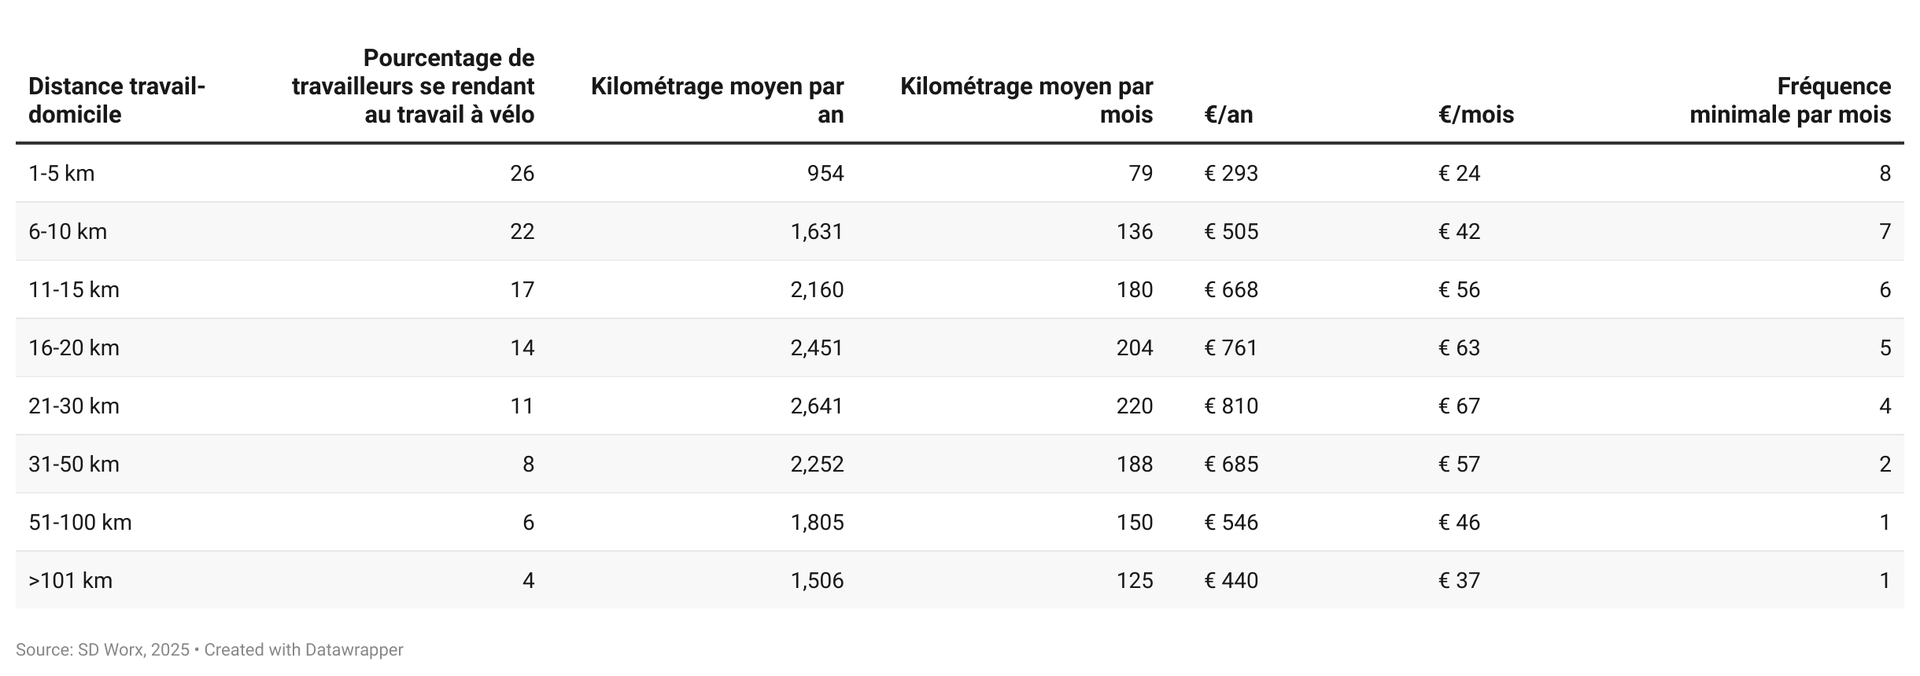This screenshot has width=1920, height=676.
Task: Select the "16-20 km" distance cell
Action: pos(74,347)
